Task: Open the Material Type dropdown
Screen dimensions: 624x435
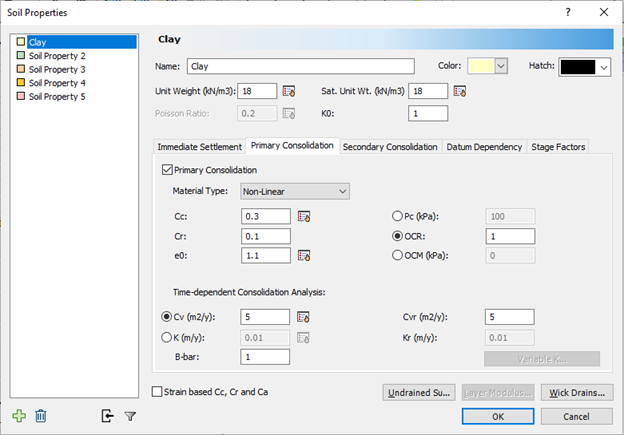Action: (295, 191)
